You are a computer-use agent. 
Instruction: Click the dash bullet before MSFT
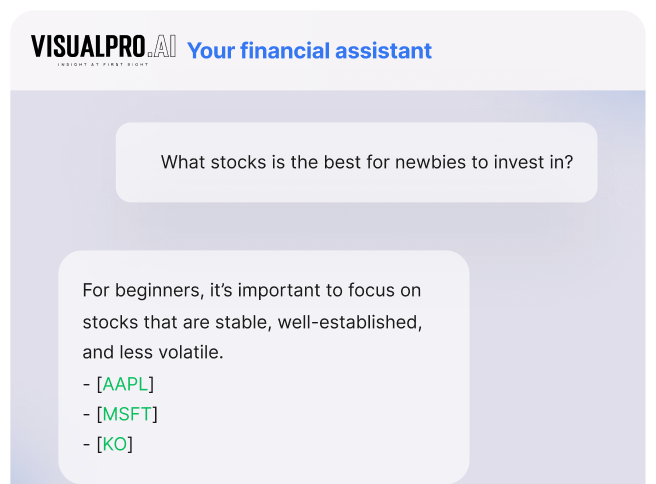[87, 415]
